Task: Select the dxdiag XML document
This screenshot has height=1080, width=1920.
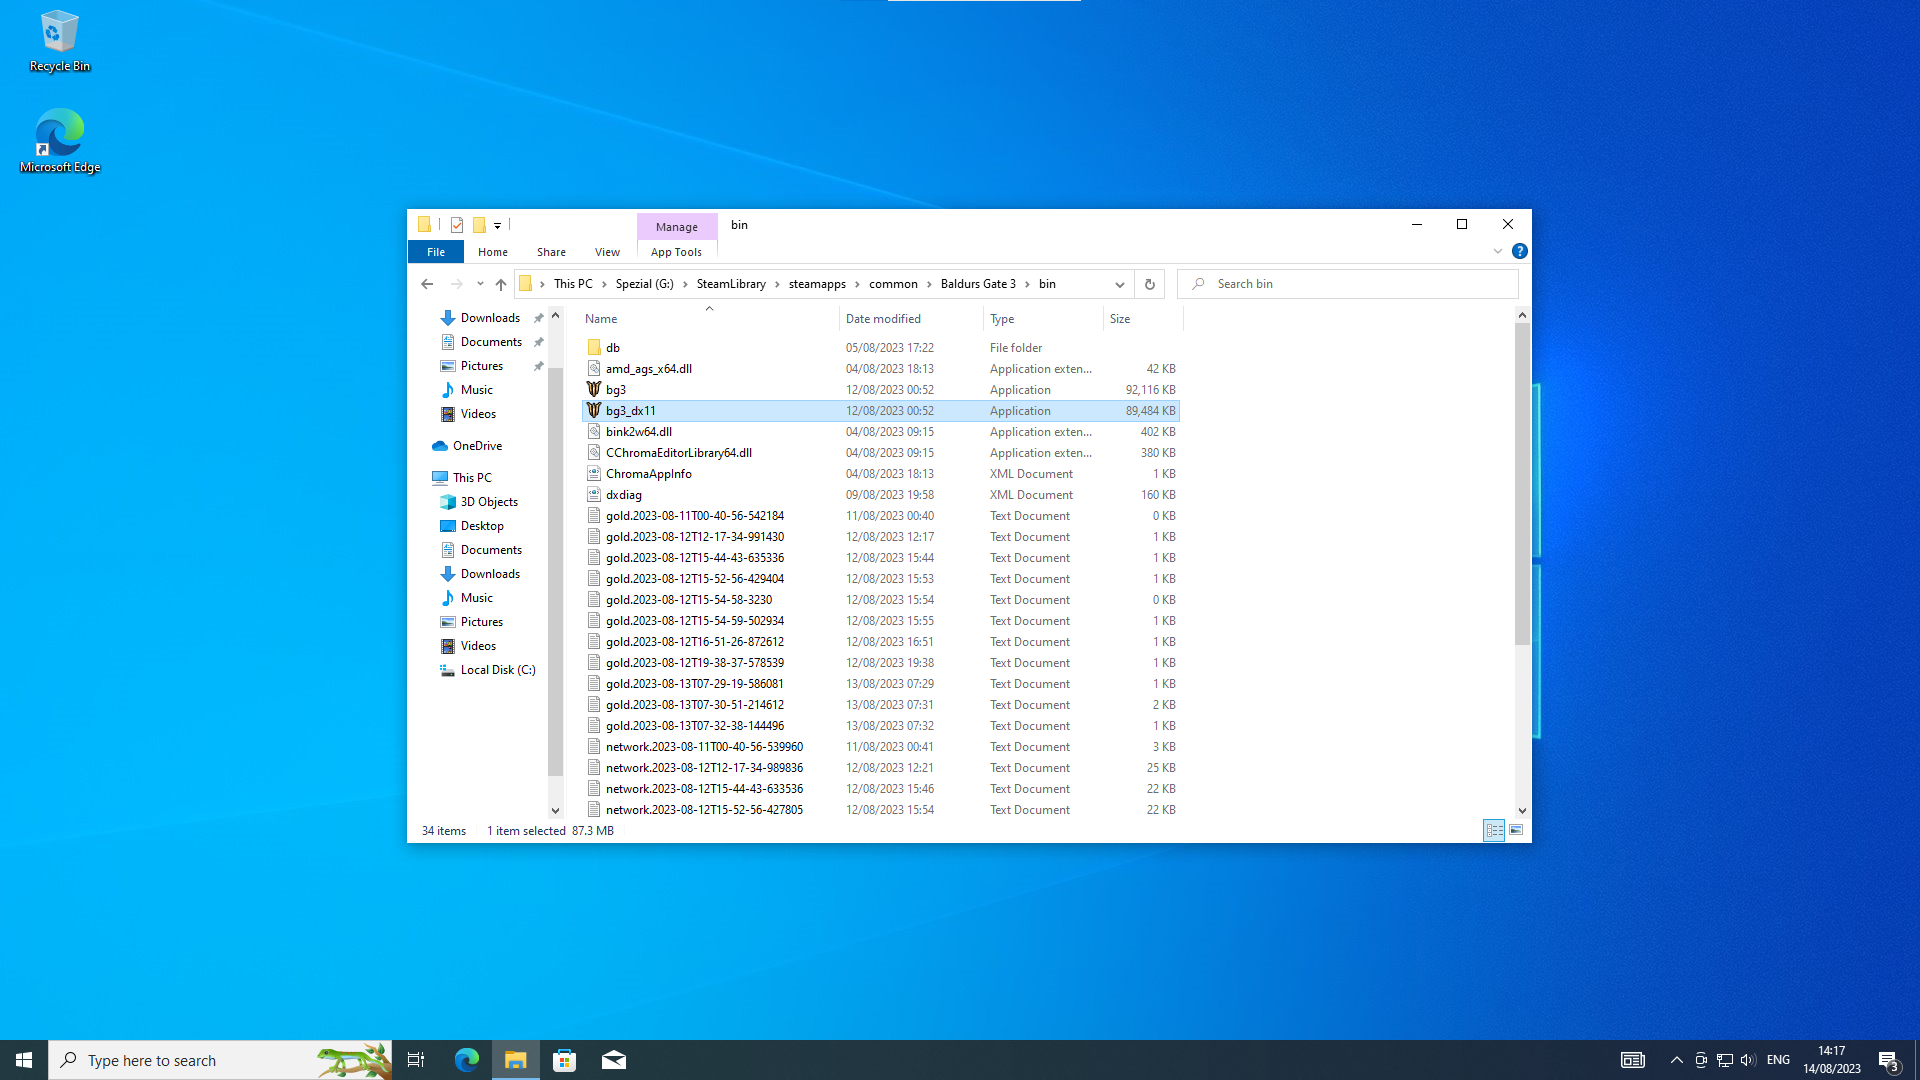Action: click(624, 495)
